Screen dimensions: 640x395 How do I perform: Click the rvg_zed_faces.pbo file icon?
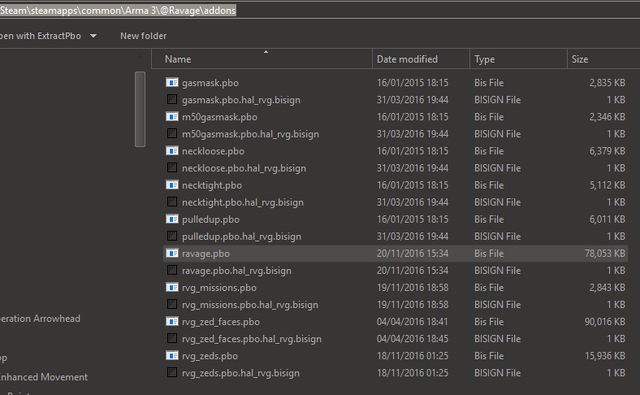pos(172,322)
